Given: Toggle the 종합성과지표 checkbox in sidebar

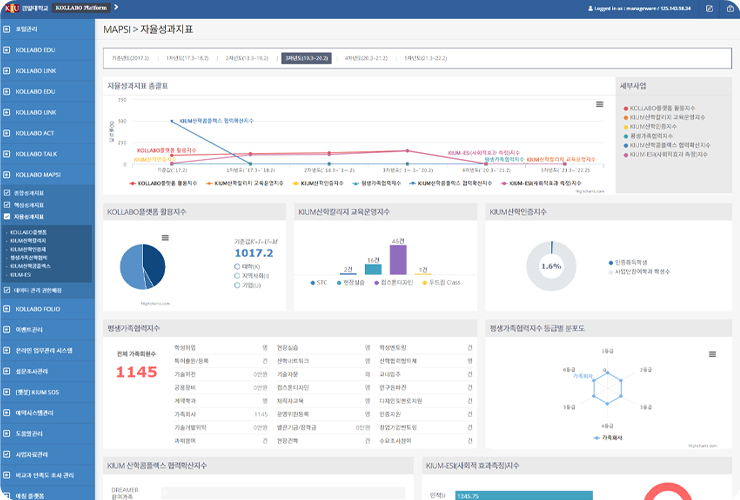Looking at the screenshot, I should click(7, 193).
